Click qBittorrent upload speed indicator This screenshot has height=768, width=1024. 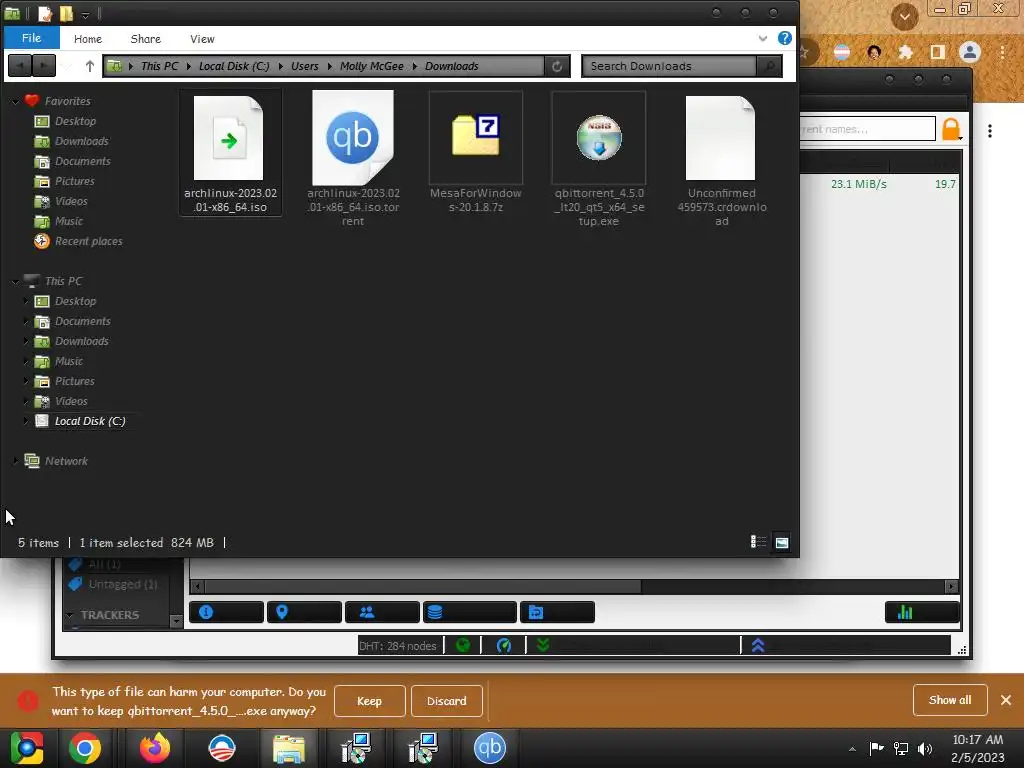click(846, 645)
